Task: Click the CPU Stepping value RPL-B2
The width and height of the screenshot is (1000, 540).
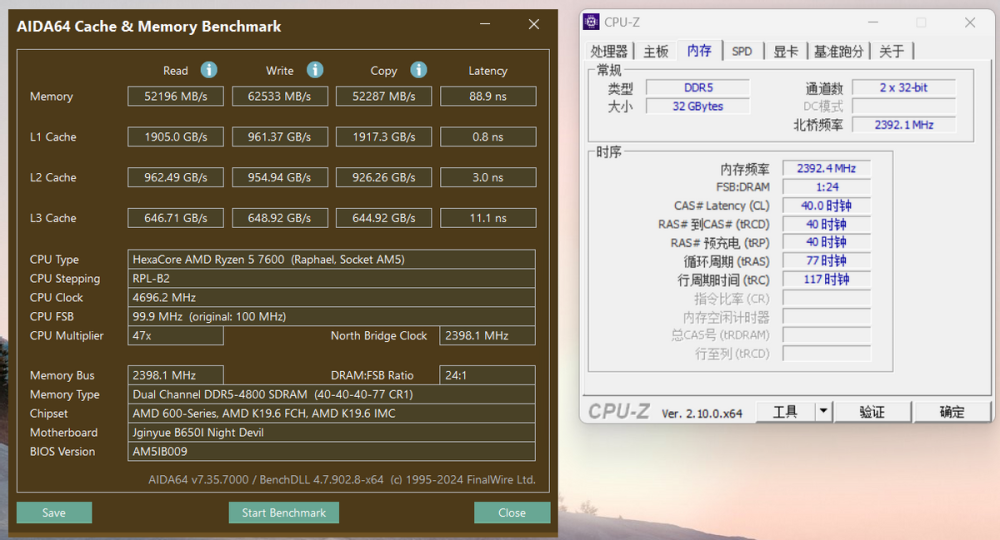Action: click(332, 279)
